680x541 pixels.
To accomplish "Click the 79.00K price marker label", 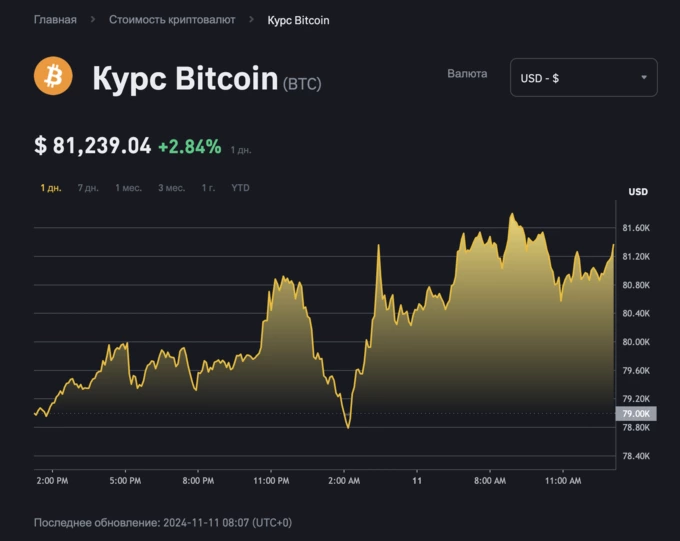I will 637,413.
